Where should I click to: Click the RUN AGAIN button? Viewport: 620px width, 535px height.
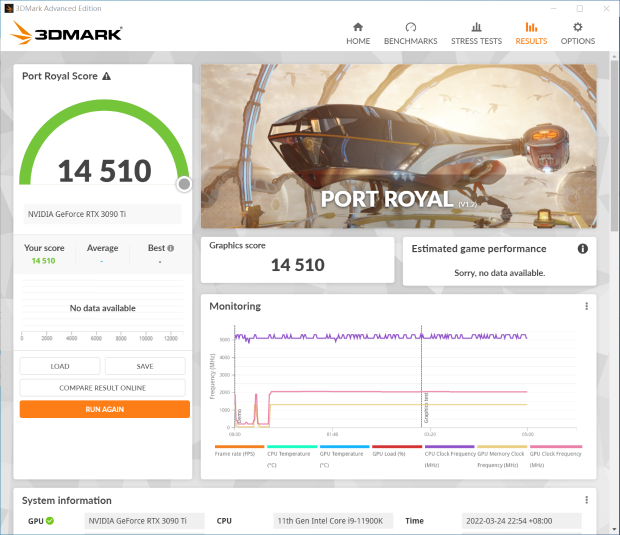click(105, 409)
